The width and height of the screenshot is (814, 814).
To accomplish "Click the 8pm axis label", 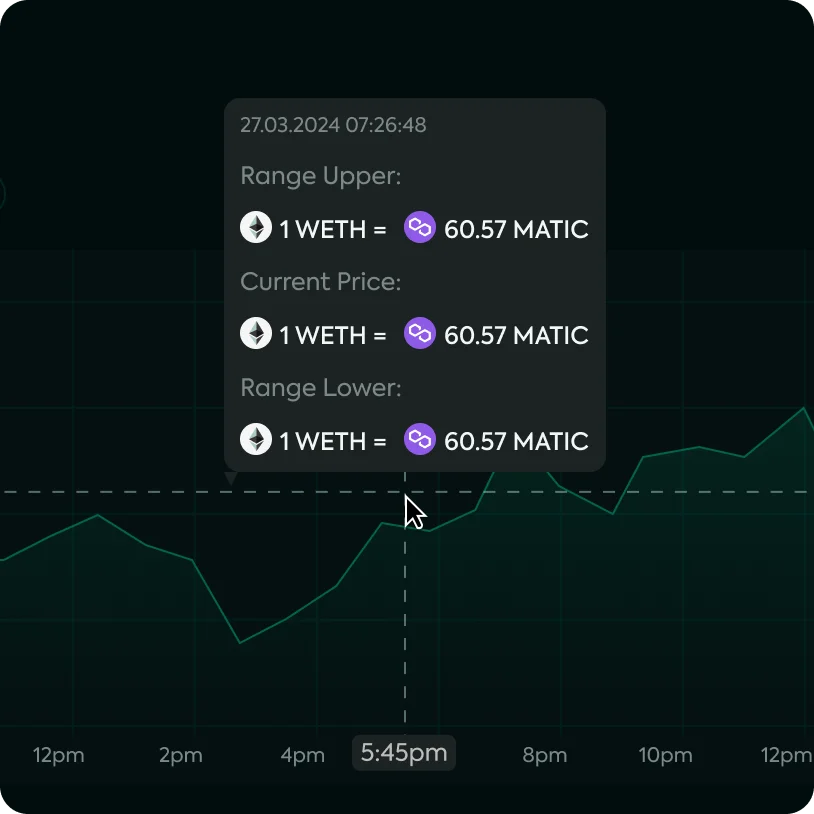I will [x=545, y=755].
